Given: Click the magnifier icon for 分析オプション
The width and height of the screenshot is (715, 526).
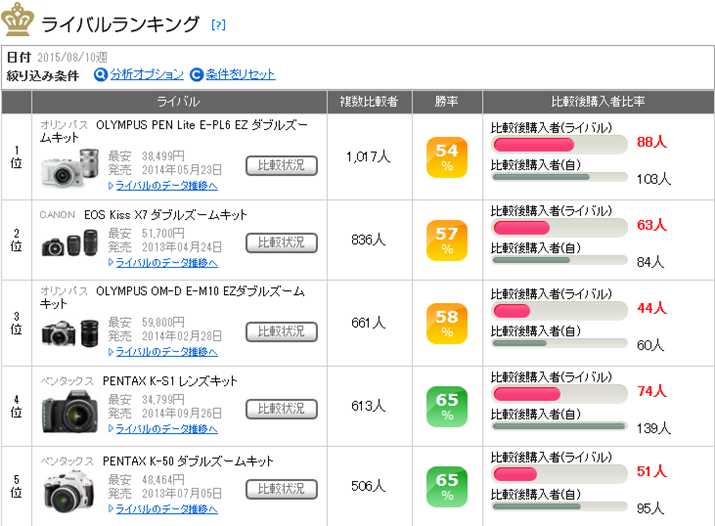Looking at the screenshot, I should 100,74.
